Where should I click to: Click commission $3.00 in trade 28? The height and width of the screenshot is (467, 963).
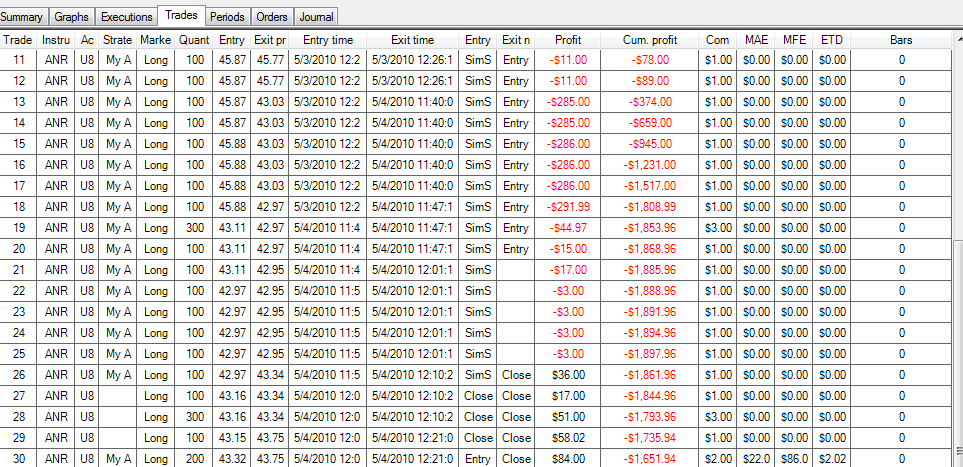tap(718, 417)
